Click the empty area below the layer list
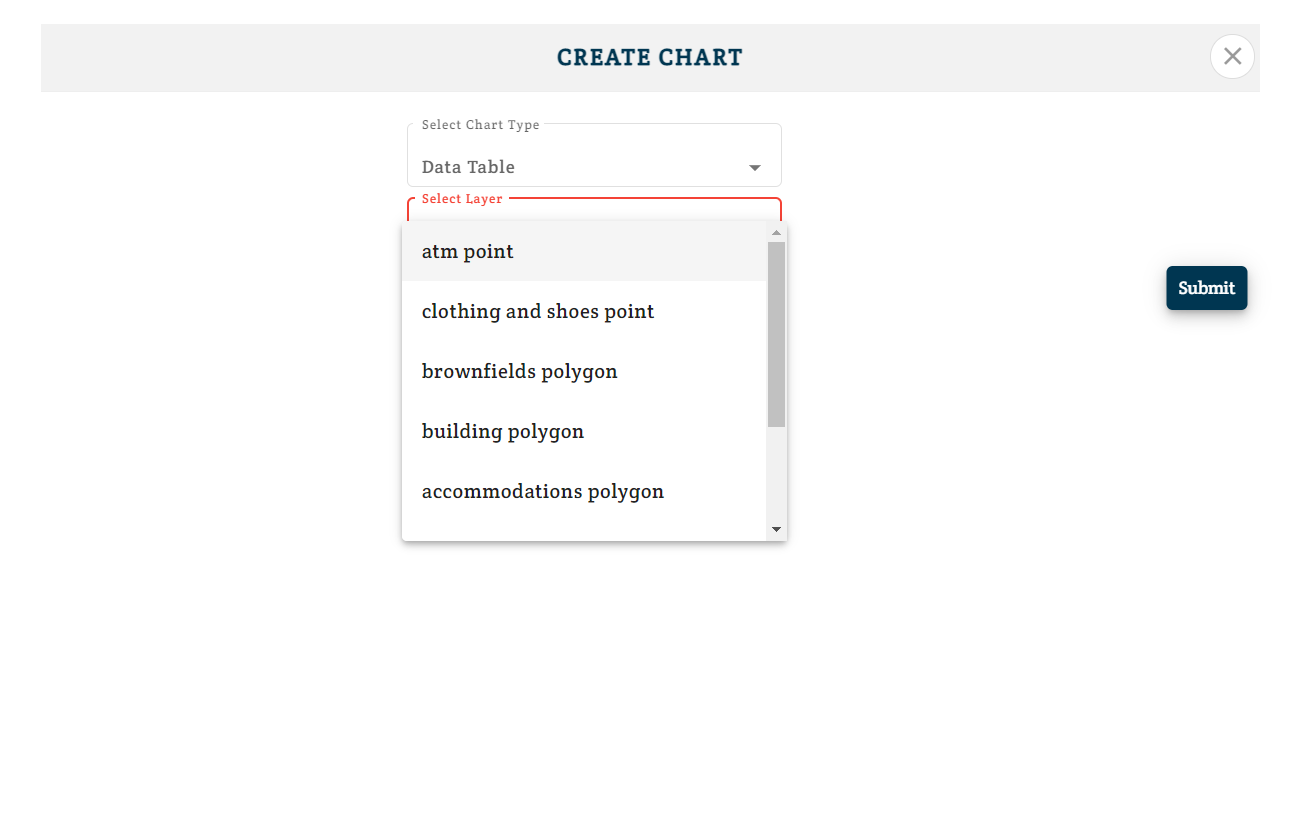Viewport: 1297px width, 821px height. pos(594,650)
